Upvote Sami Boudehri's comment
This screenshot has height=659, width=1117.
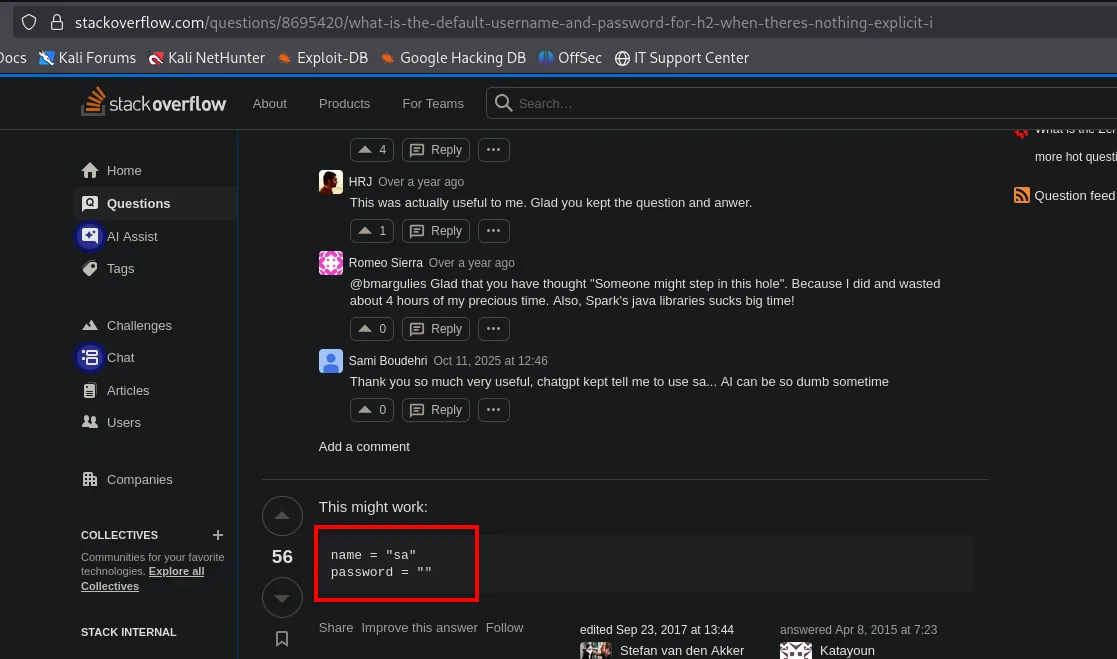372,410
